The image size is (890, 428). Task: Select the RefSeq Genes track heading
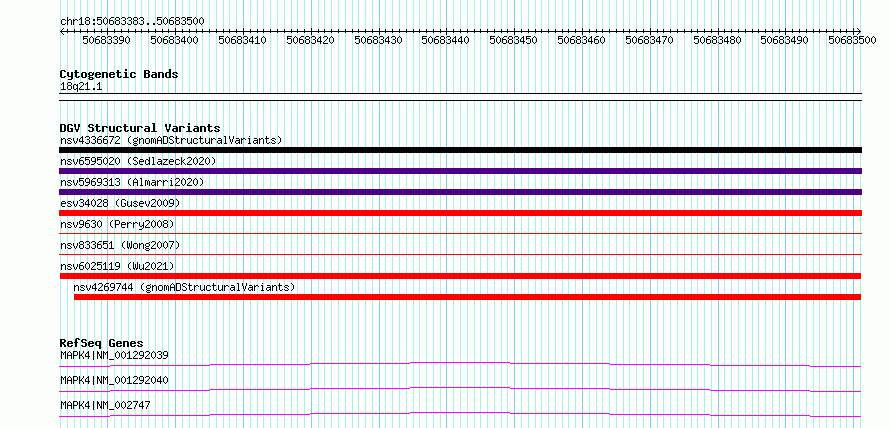click(x=101, y=343)
